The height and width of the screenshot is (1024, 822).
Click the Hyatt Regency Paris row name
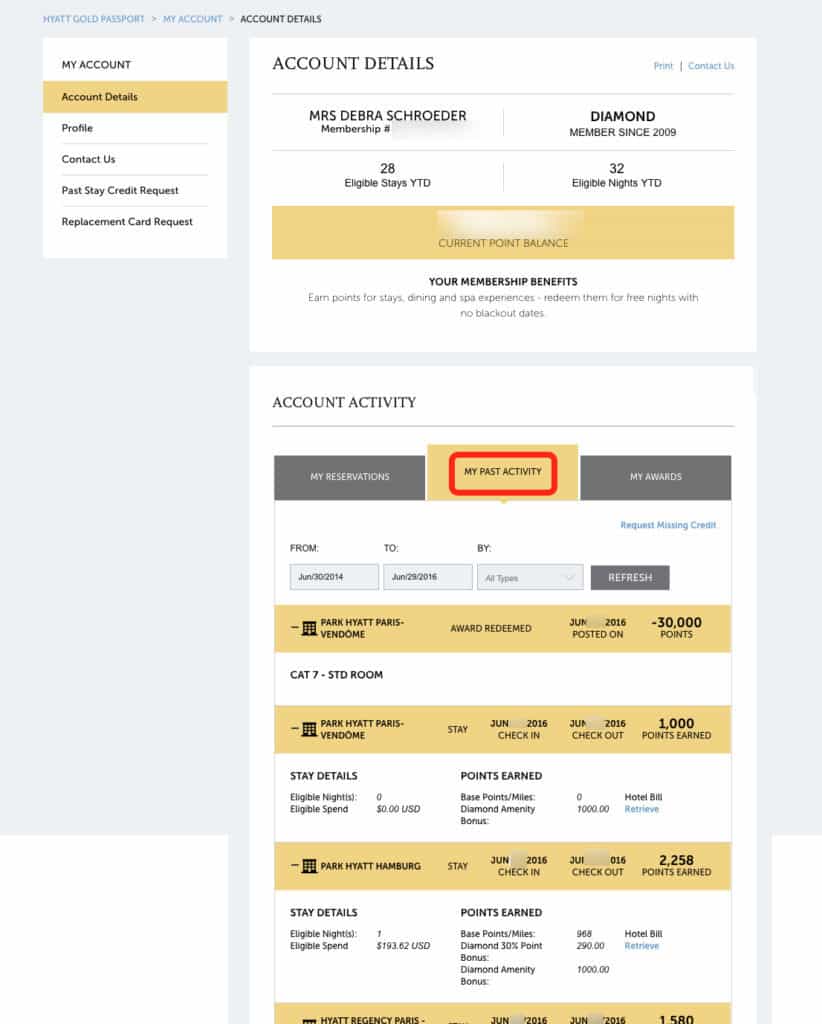[x=372, y=1019]
